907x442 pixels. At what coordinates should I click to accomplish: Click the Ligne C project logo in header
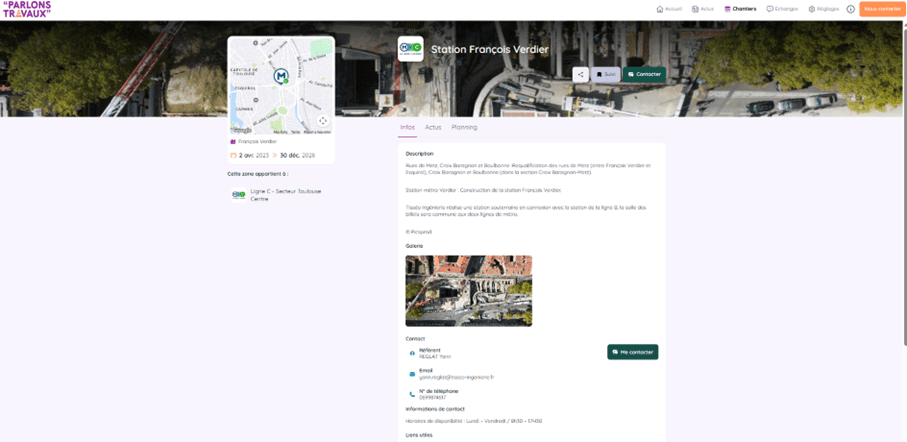[x=410, y=49]
